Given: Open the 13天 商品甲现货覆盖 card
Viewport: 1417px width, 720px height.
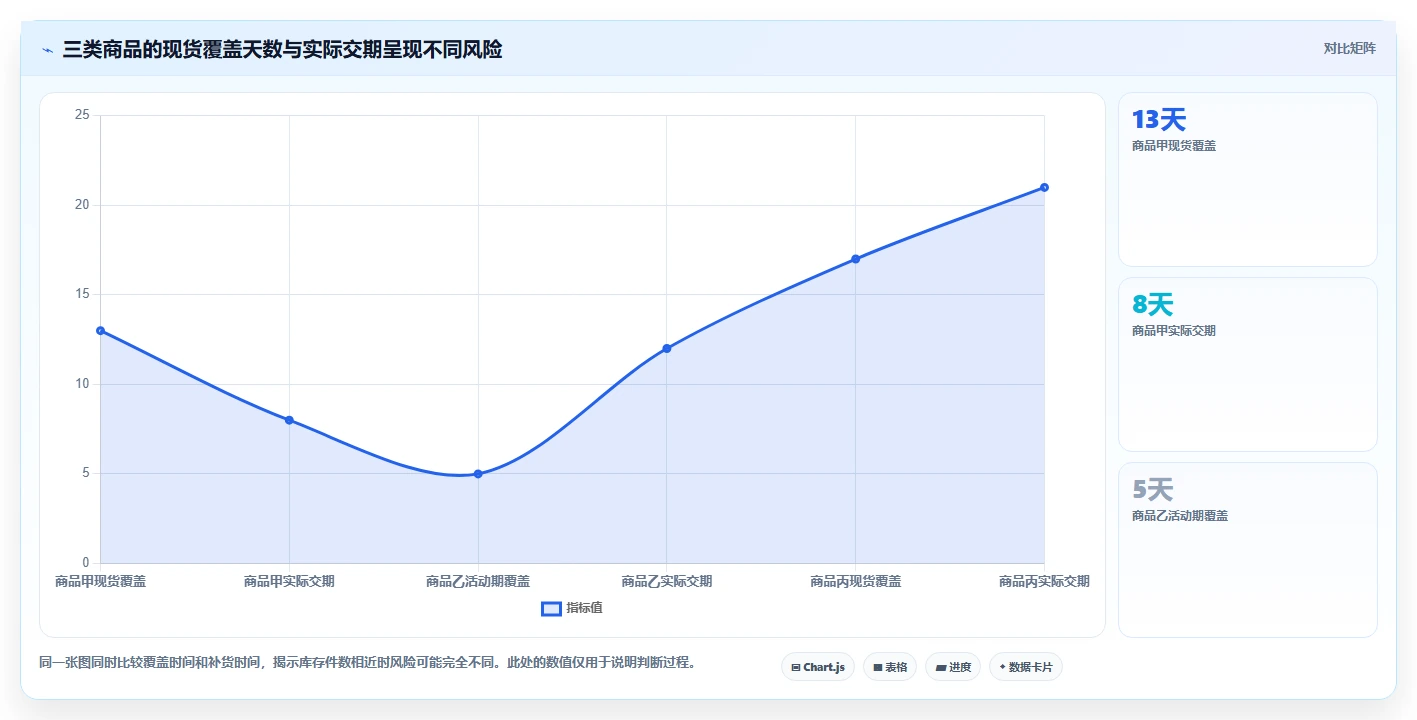Looking at the screenshot, I should click(1247, 179).
